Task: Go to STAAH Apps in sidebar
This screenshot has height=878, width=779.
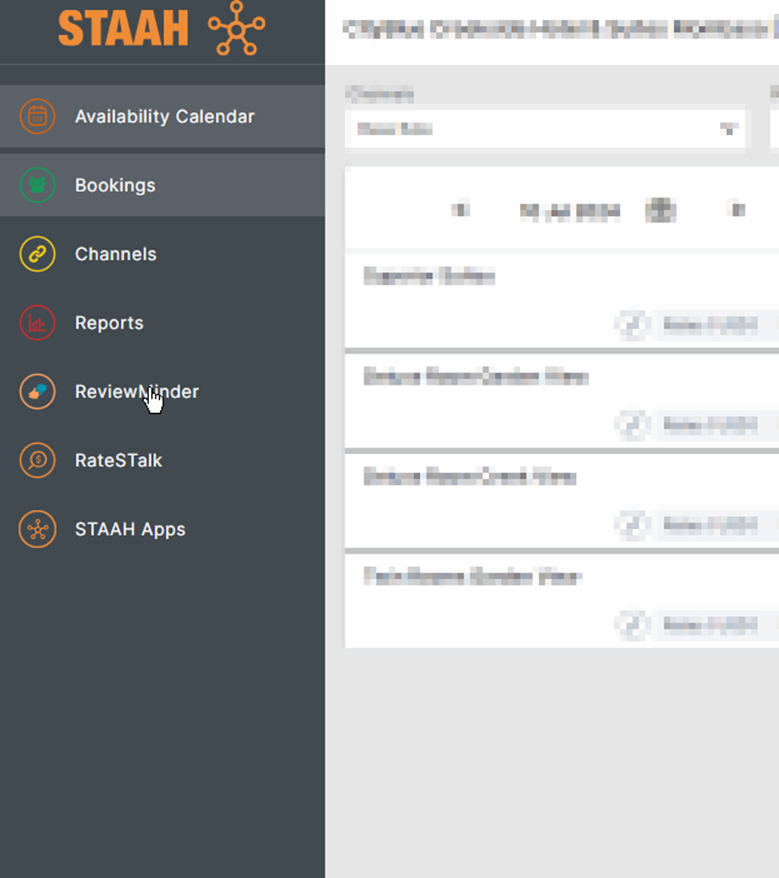Action: [x=130, y=530]
